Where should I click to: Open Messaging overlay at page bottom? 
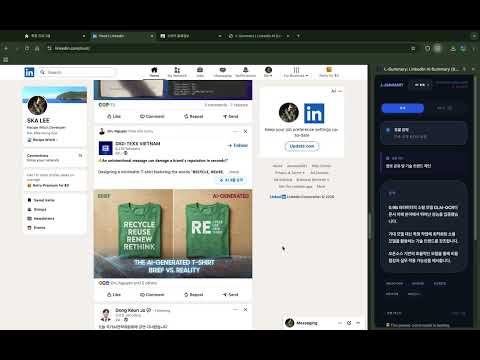[307, 323]
